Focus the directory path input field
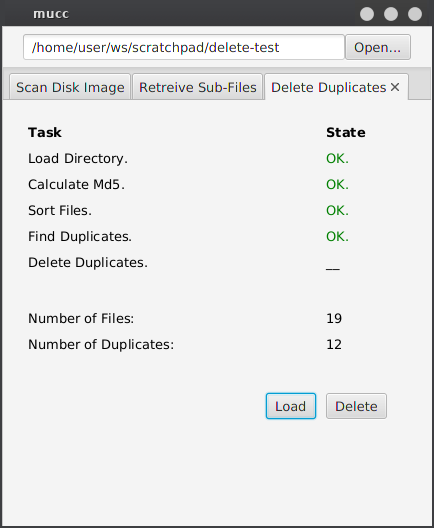Screen dimensions: 434x528 184,47
